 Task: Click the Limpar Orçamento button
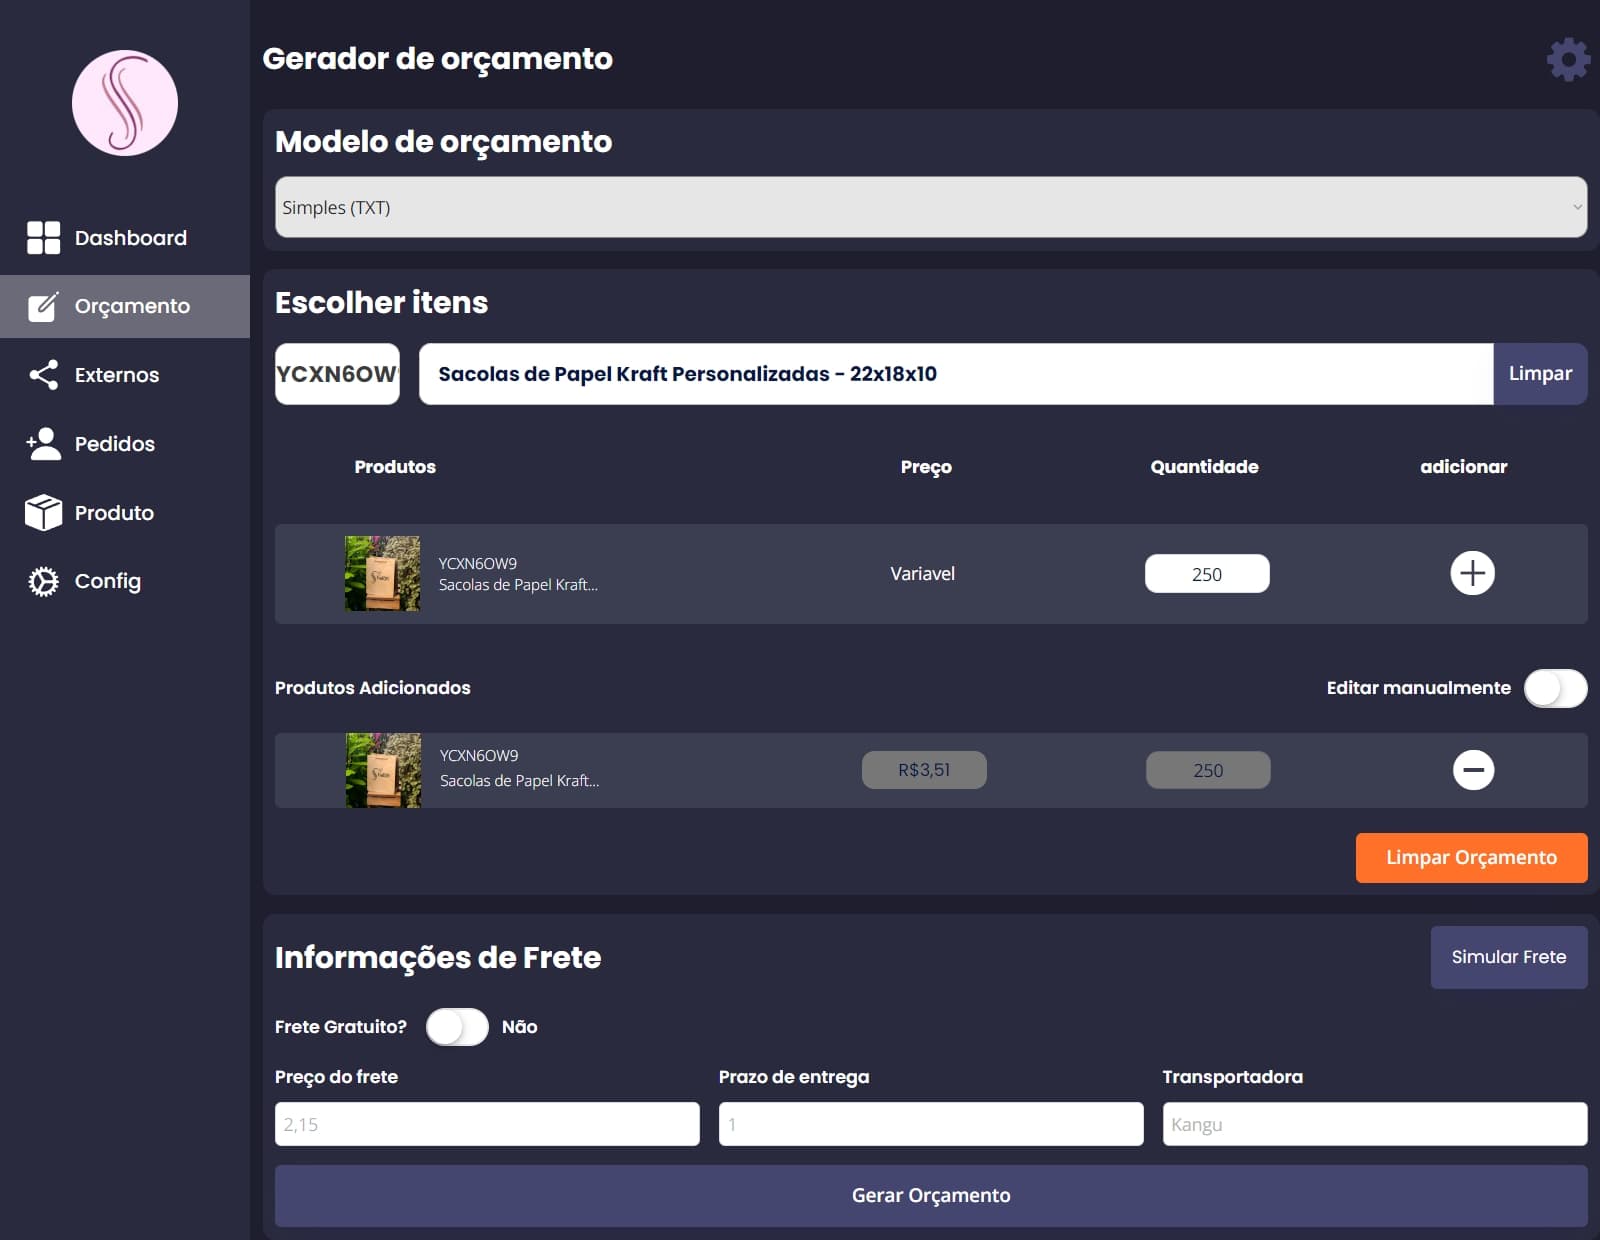point(1470,857)
